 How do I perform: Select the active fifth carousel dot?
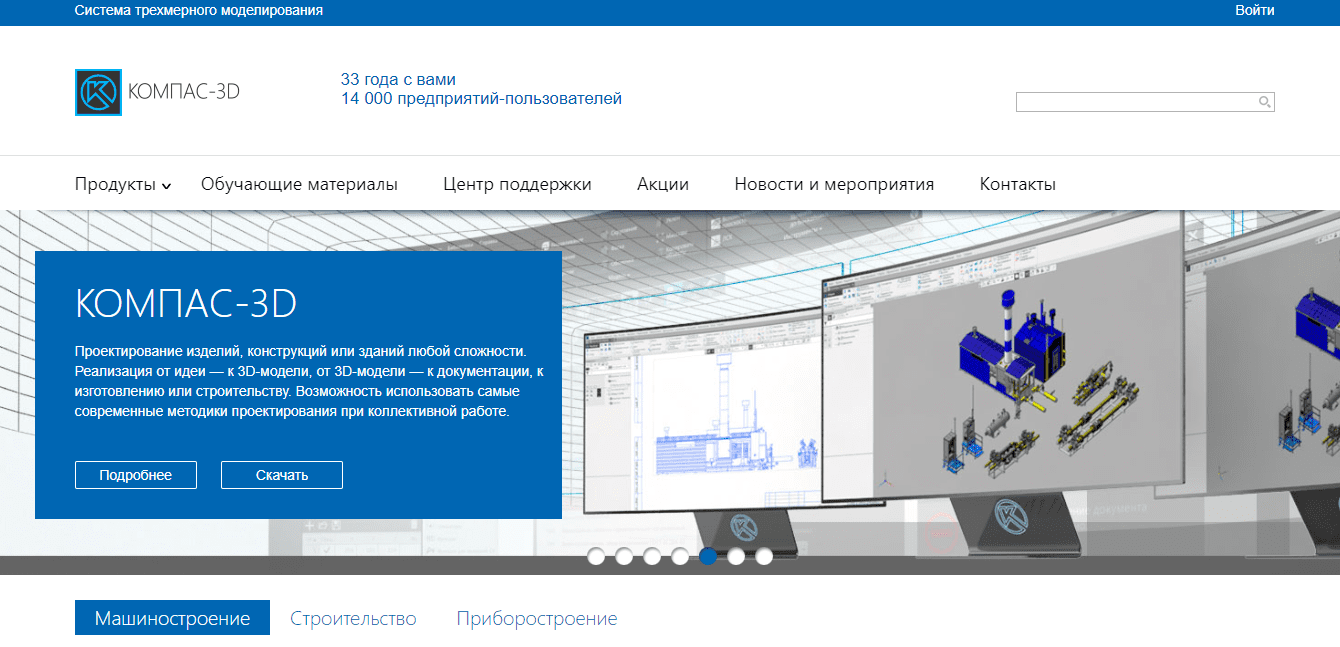click(708, 557)
